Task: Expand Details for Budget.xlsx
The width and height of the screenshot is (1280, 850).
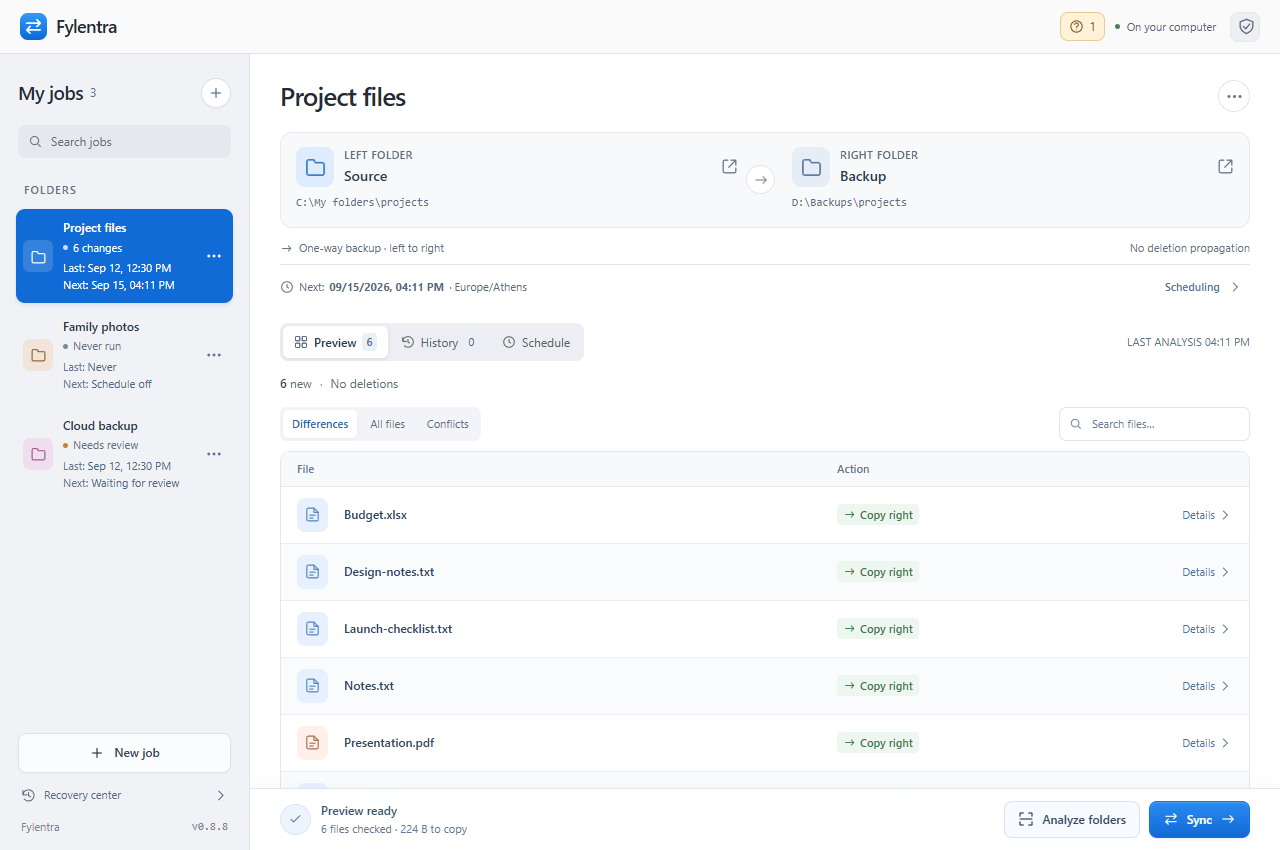Action: tap(1205, 515)
